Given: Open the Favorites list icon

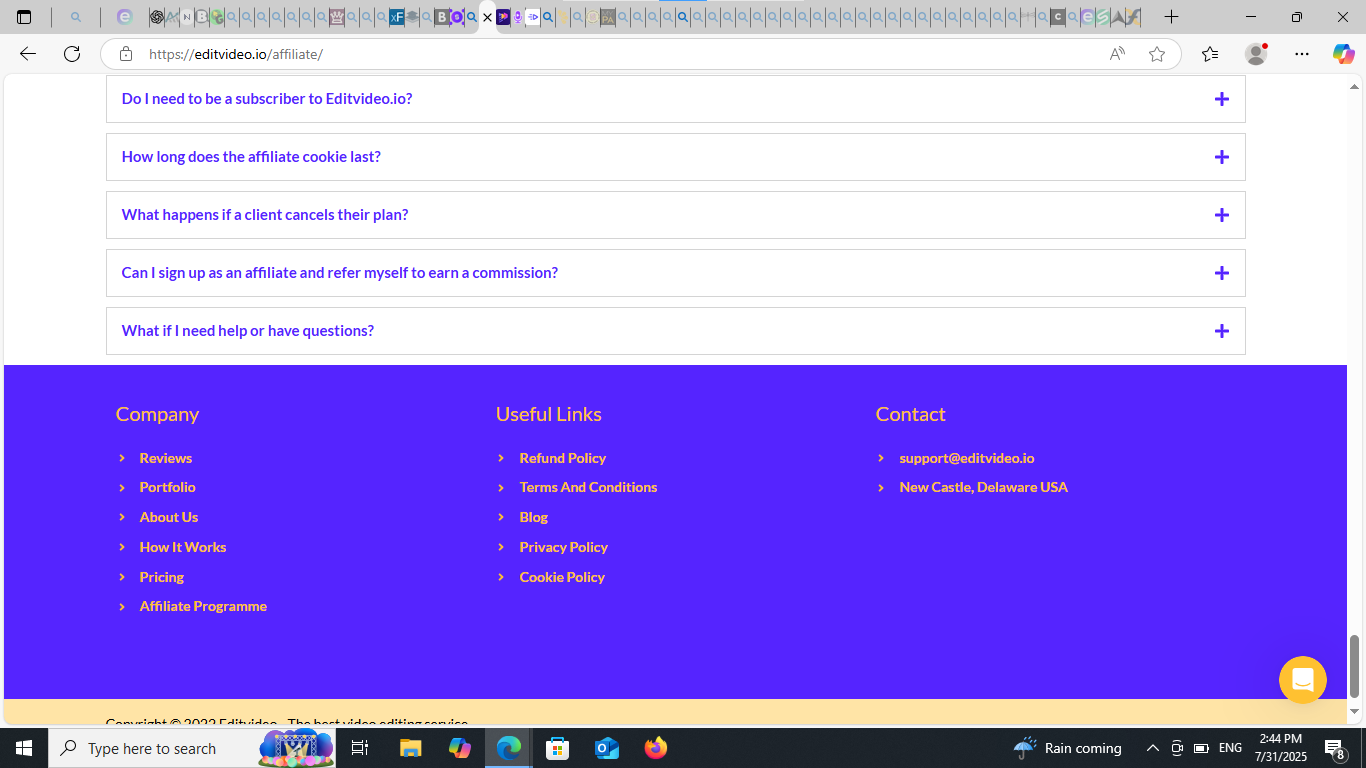Looking at the screenshot, I should pos(1210,54).
